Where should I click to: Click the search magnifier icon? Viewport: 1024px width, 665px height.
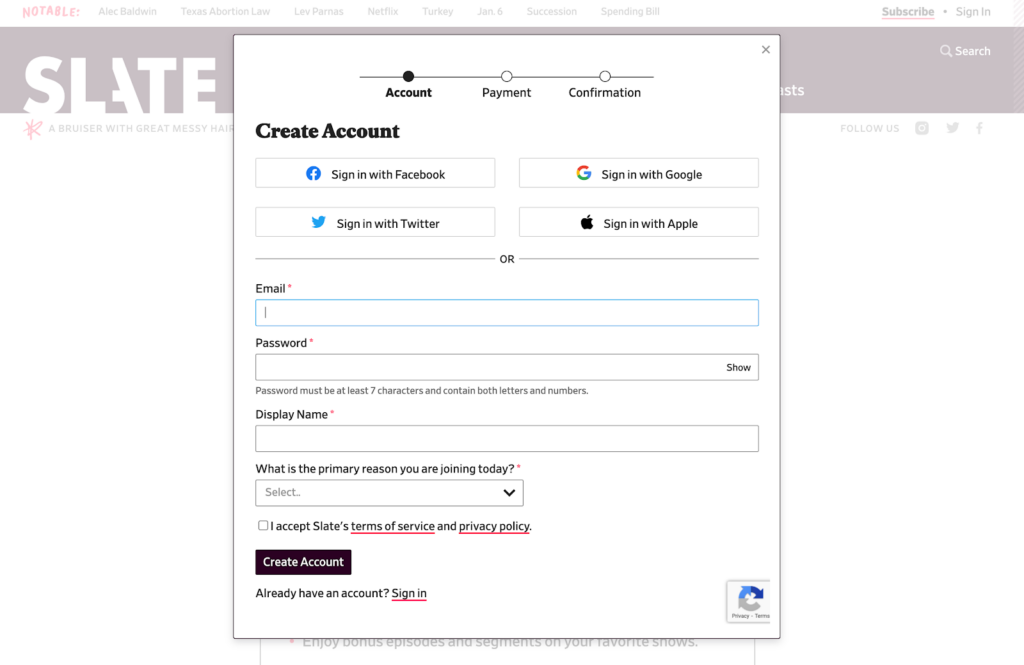[946, 51]
